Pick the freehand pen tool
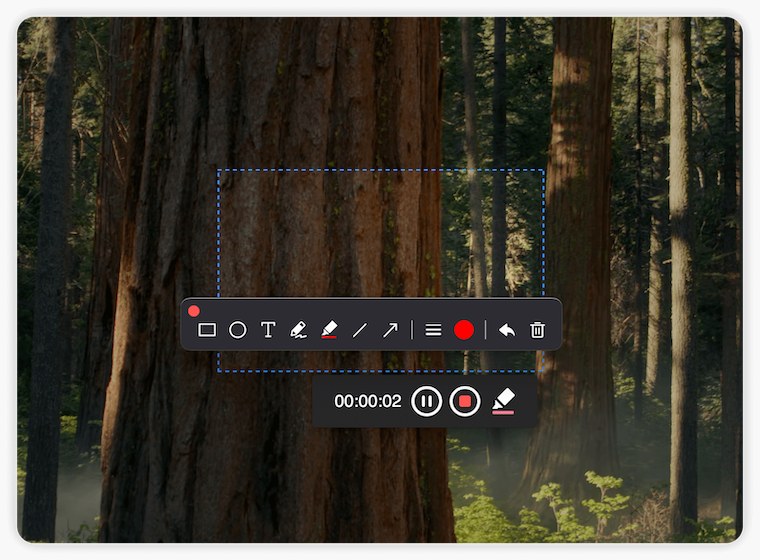Image resolution: width=760 pixels, height=560 pixels. tap(298, 330)
